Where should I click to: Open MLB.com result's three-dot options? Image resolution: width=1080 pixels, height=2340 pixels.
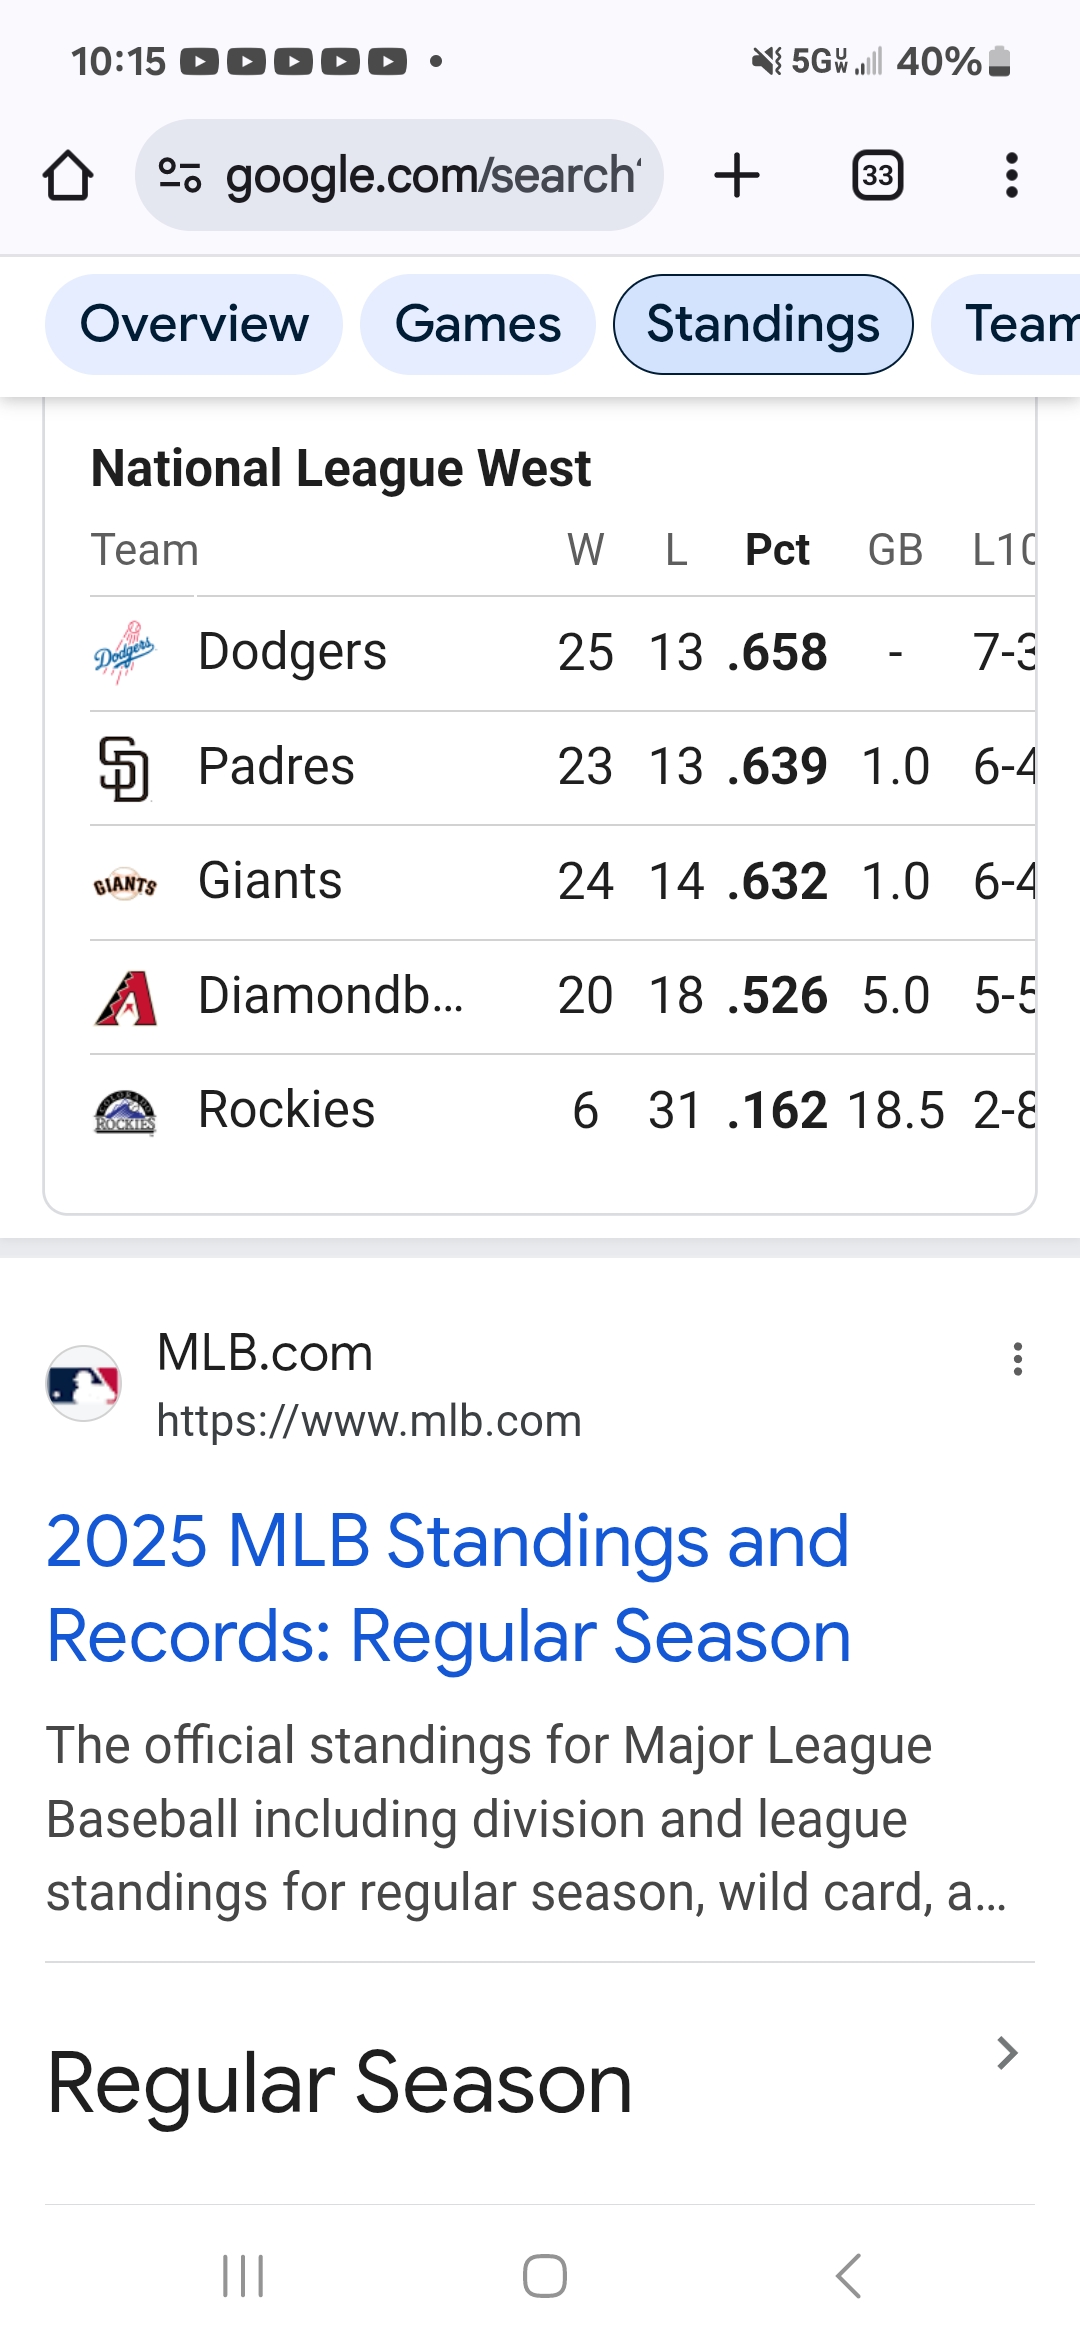tap(1017, 1359)
